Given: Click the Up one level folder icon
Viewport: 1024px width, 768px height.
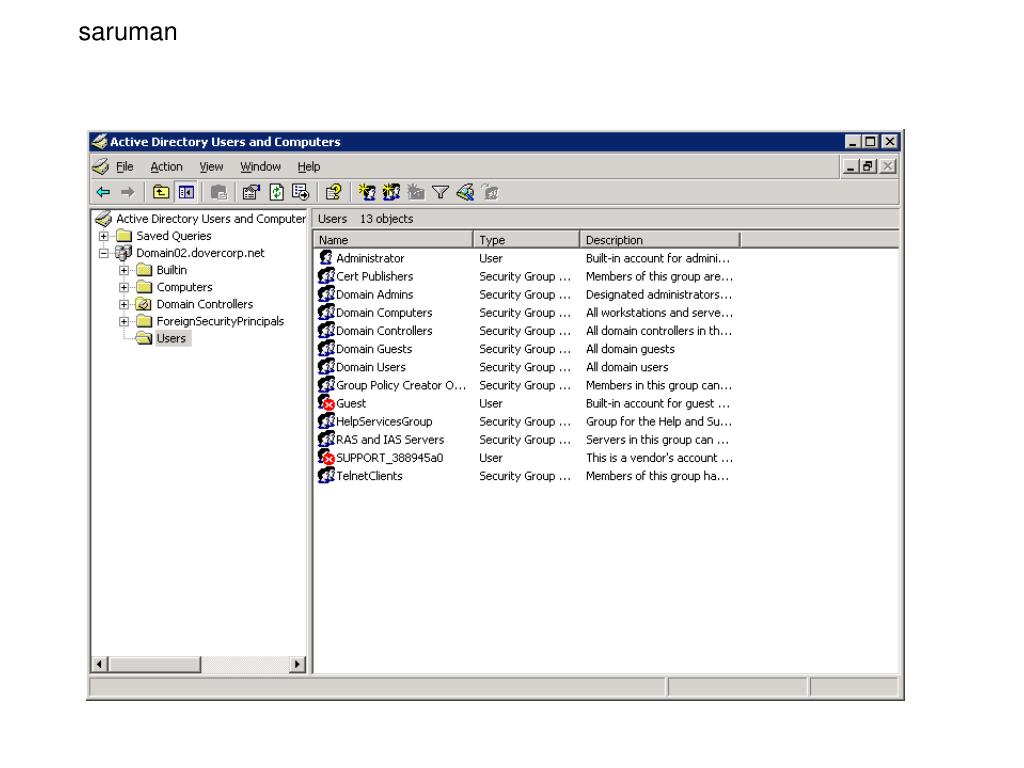Looking at the screenshot, I should (x=161, y=192).
